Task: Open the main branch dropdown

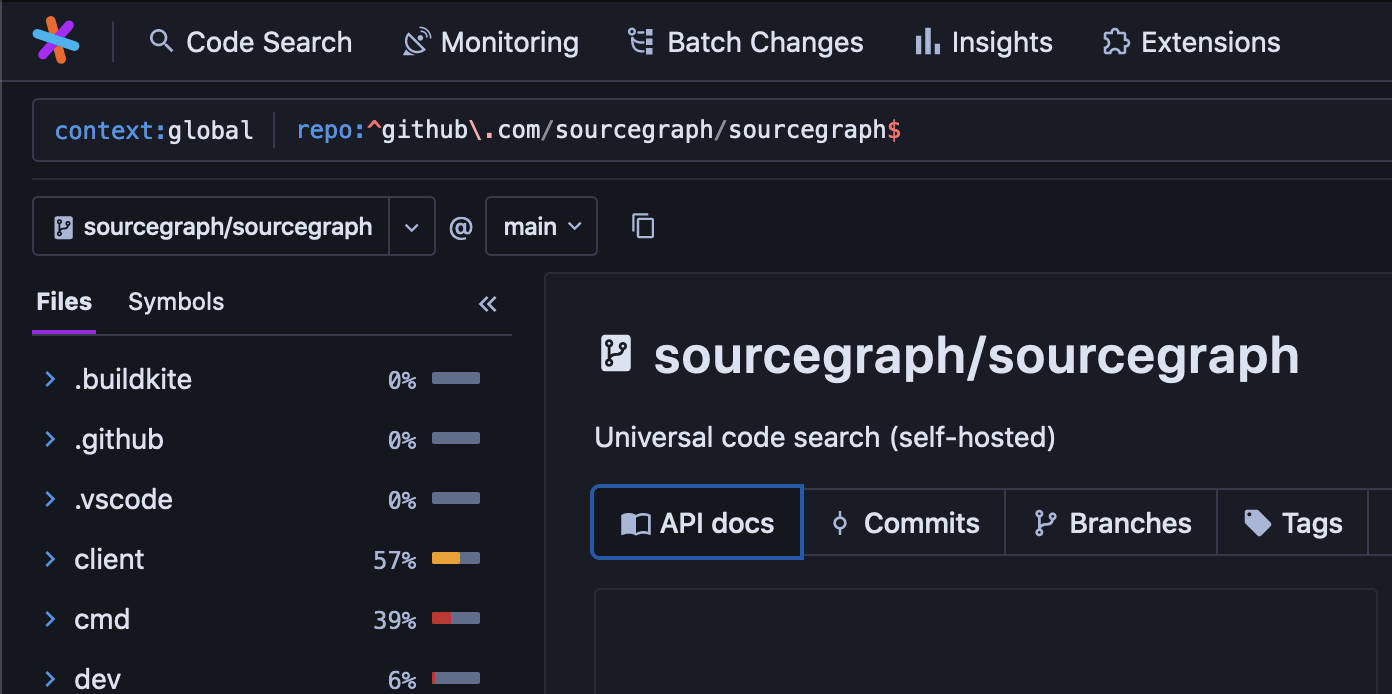Action: pyautogui.click(x=541, y=226)
